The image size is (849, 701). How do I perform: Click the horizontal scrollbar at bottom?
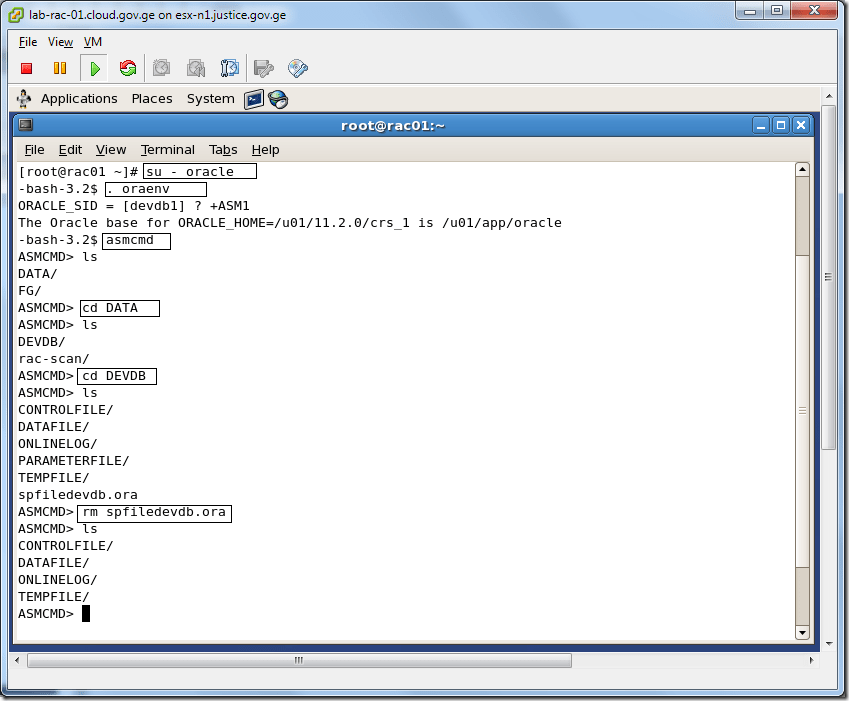click(299, 661)
